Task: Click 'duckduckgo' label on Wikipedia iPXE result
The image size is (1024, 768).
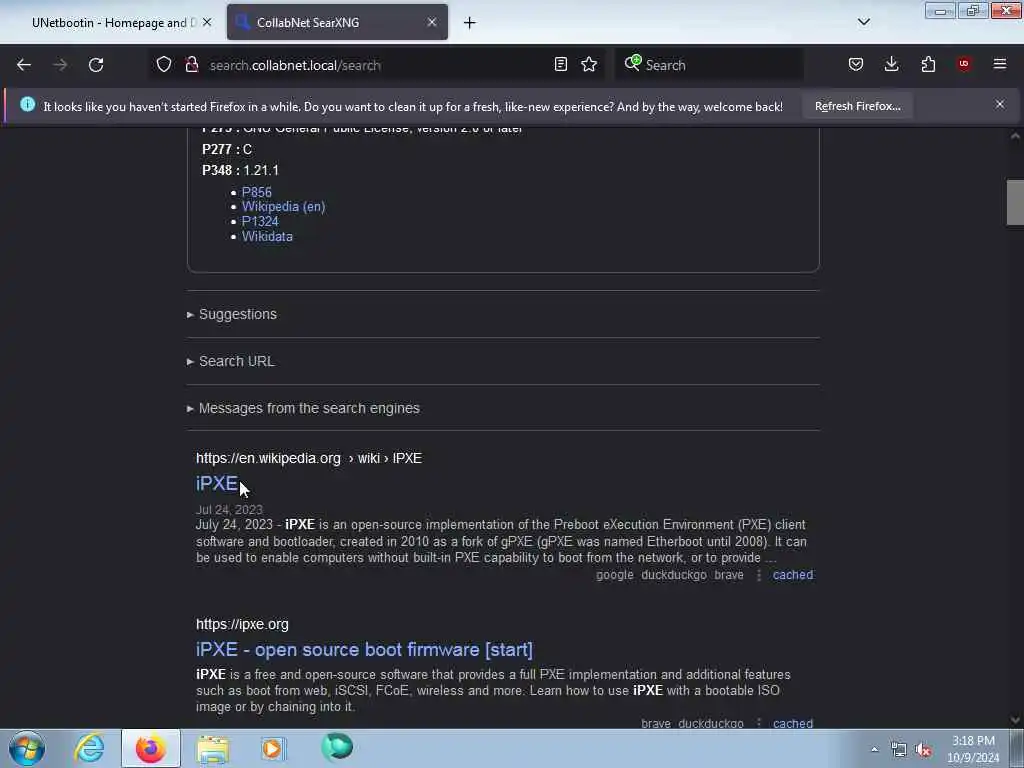Action: coord(674,575)
